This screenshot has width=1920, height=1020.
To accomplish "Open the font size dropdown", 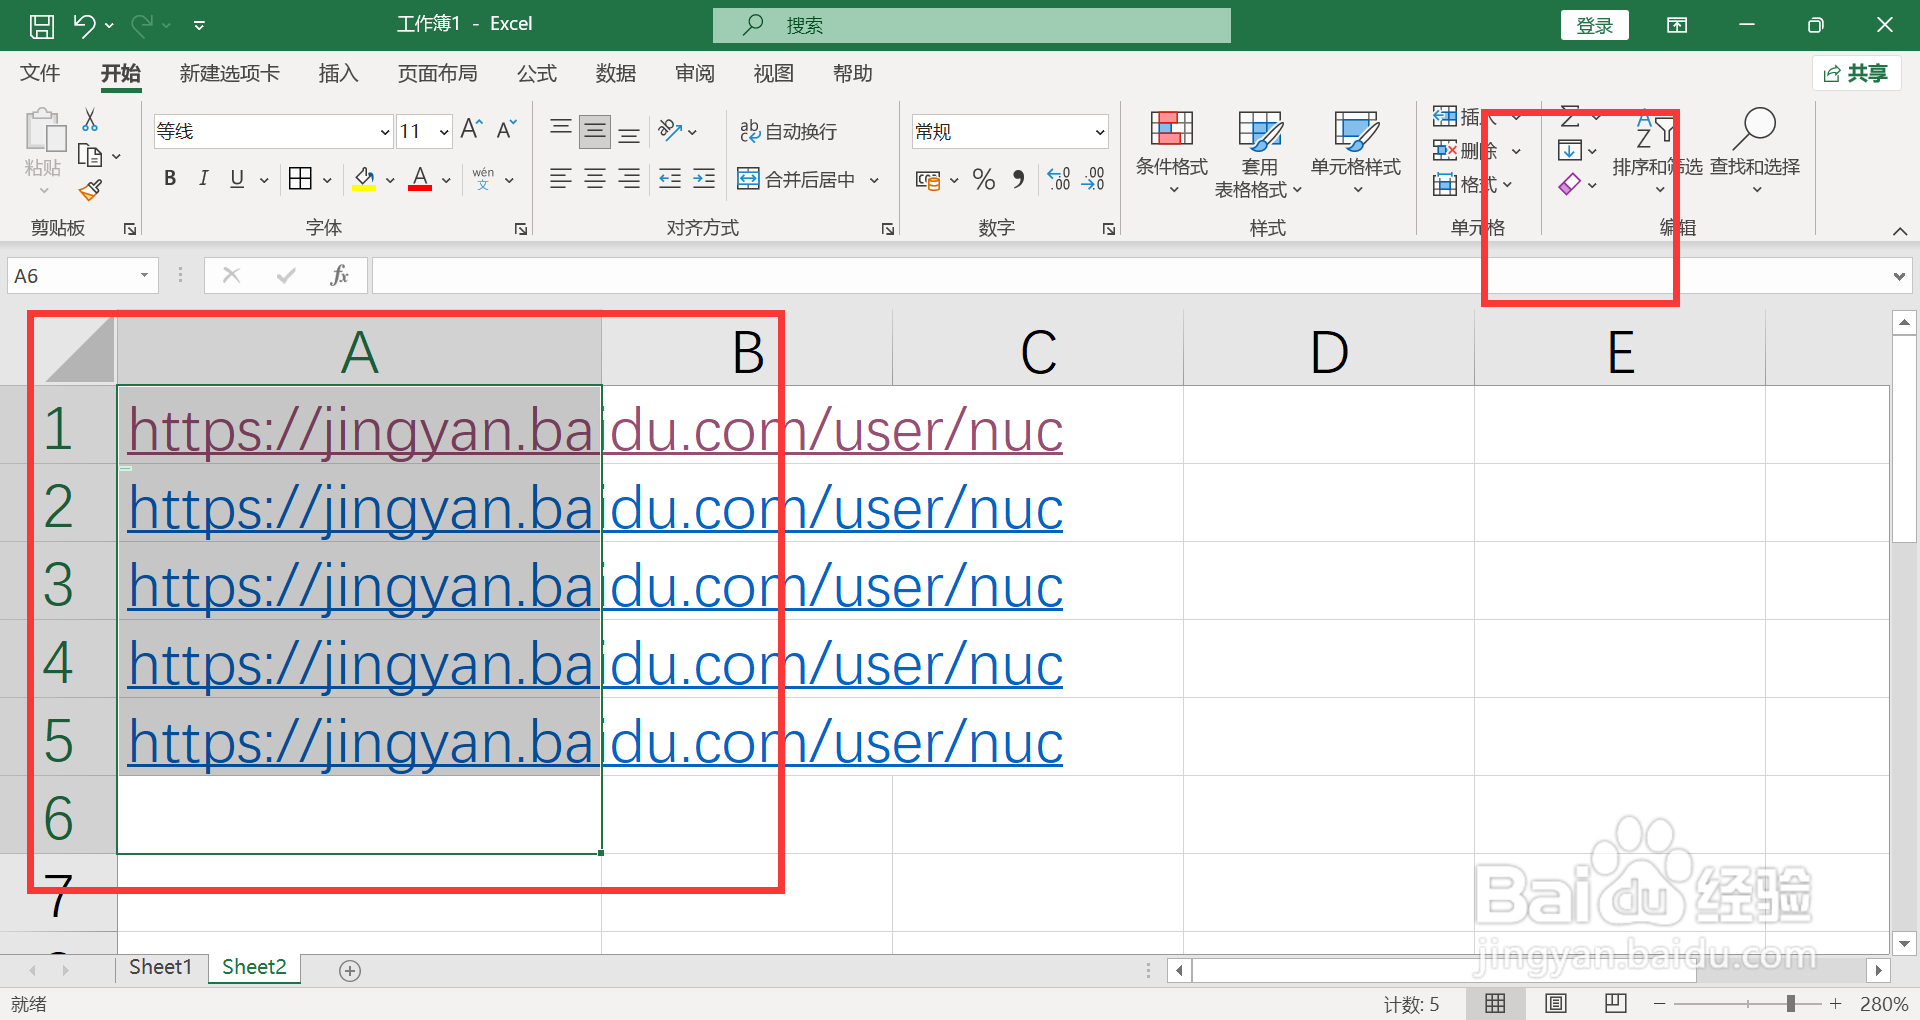I will pos(444,132).
